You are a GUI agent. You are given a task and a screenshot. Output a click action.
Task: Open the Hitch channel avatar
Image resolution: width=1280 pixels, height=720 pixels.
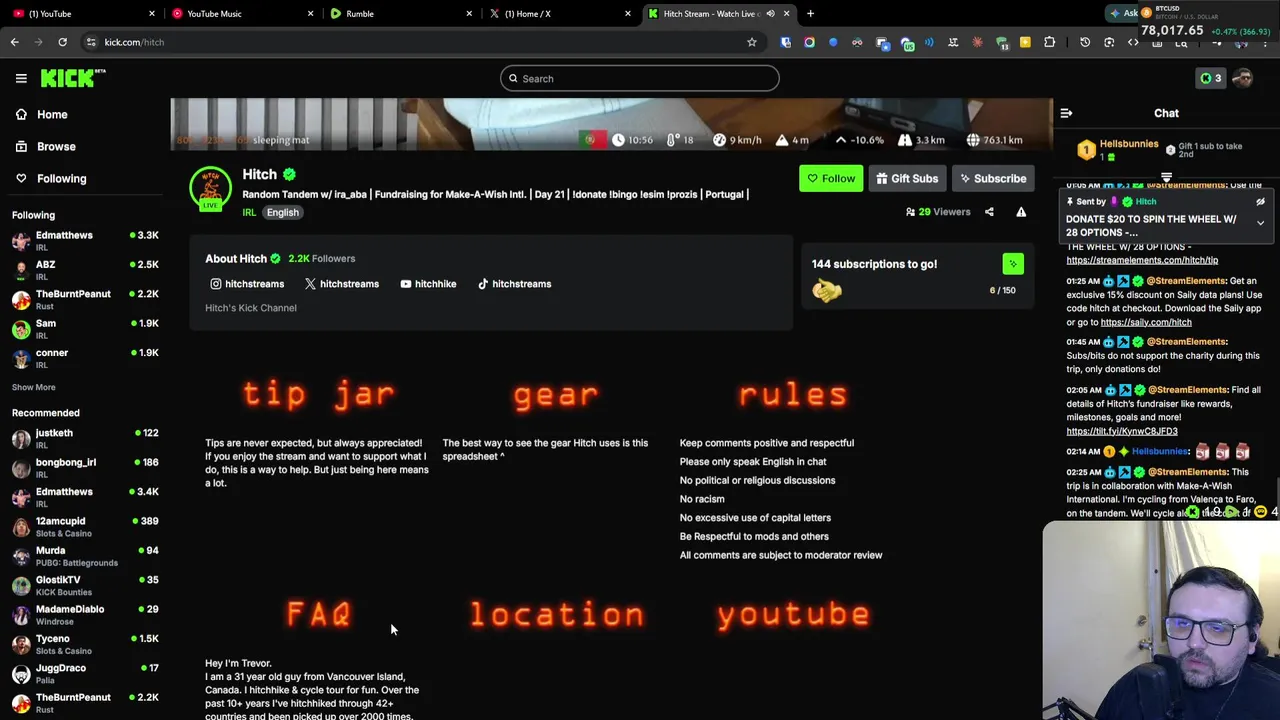[x=210, y=188]
